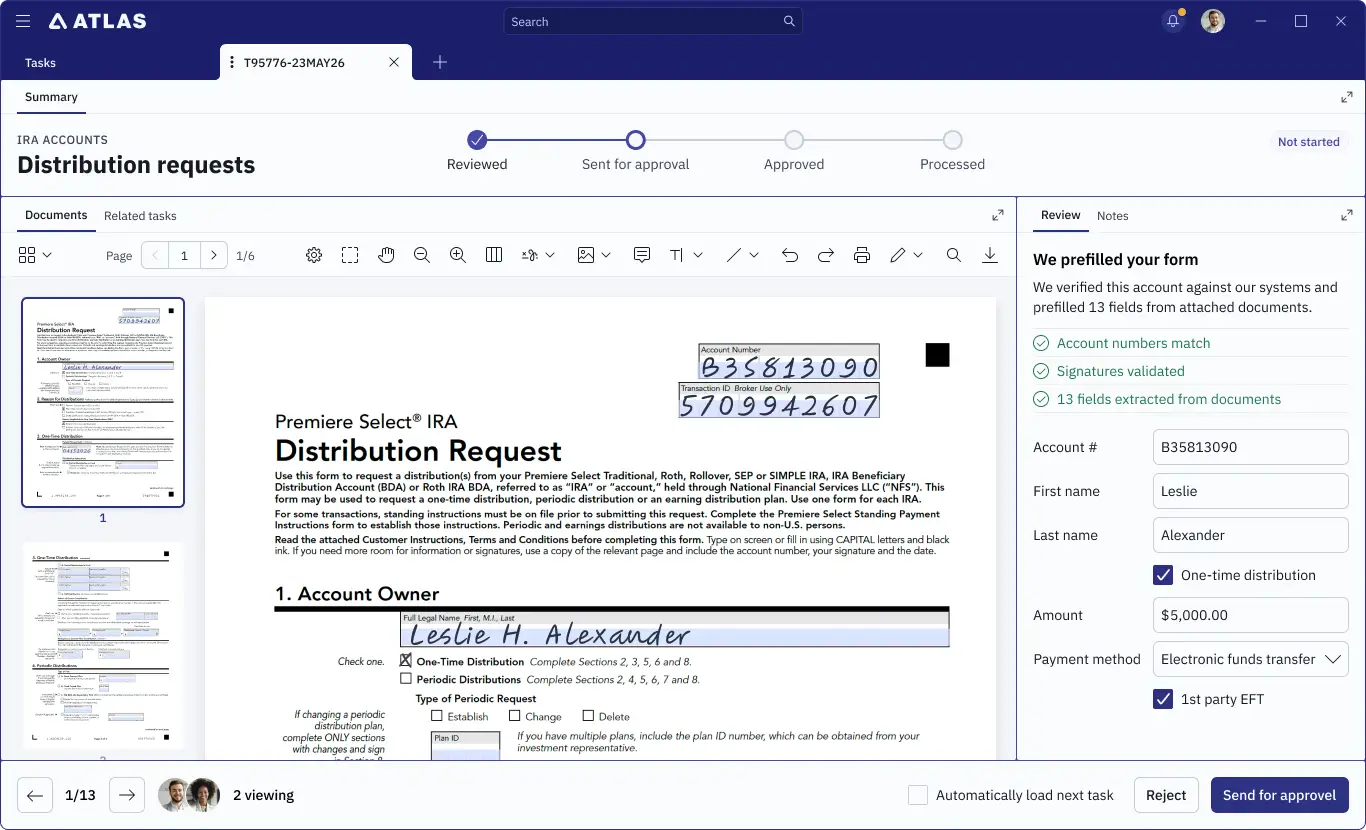Open tab options for T95776-23MAY26

point(232,62)
